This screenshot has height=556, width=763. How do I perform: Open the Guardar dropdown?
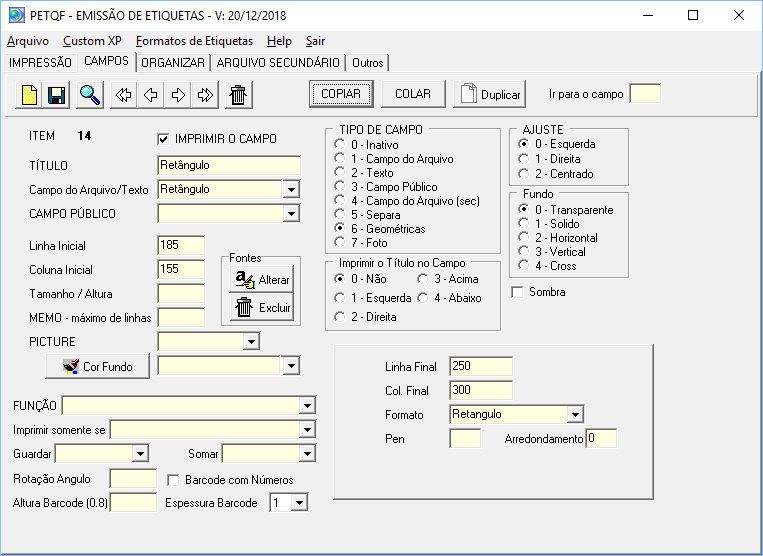pyautogui.click(x=140, y=453)
